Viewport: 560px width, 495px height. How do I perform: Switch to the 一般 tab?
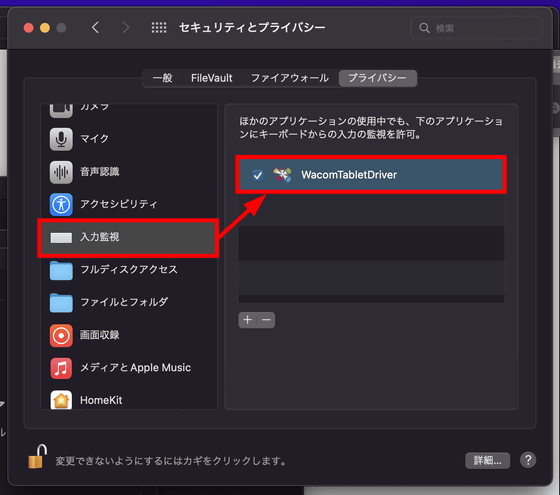(x=162, y=78)
